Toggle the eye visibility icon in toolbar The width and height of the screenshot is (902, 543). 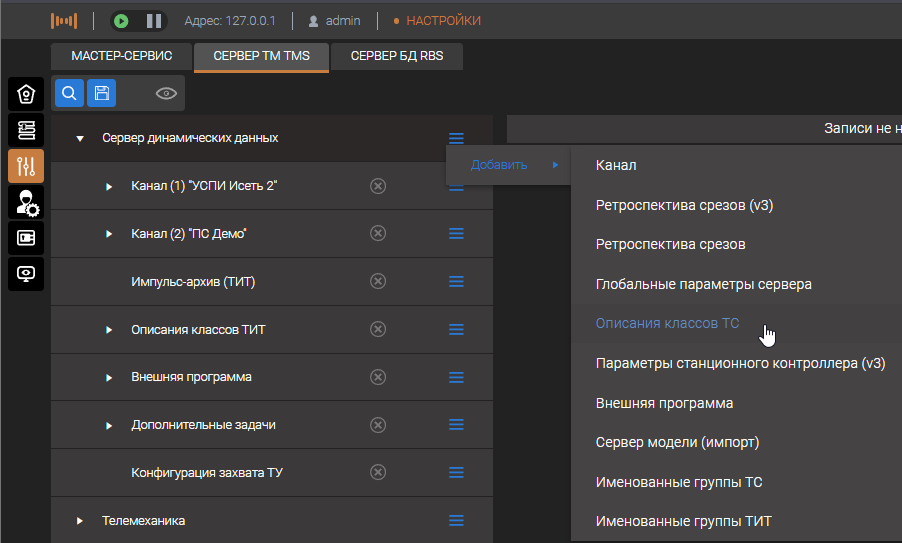pyautogui.click(x=166, y=94)
